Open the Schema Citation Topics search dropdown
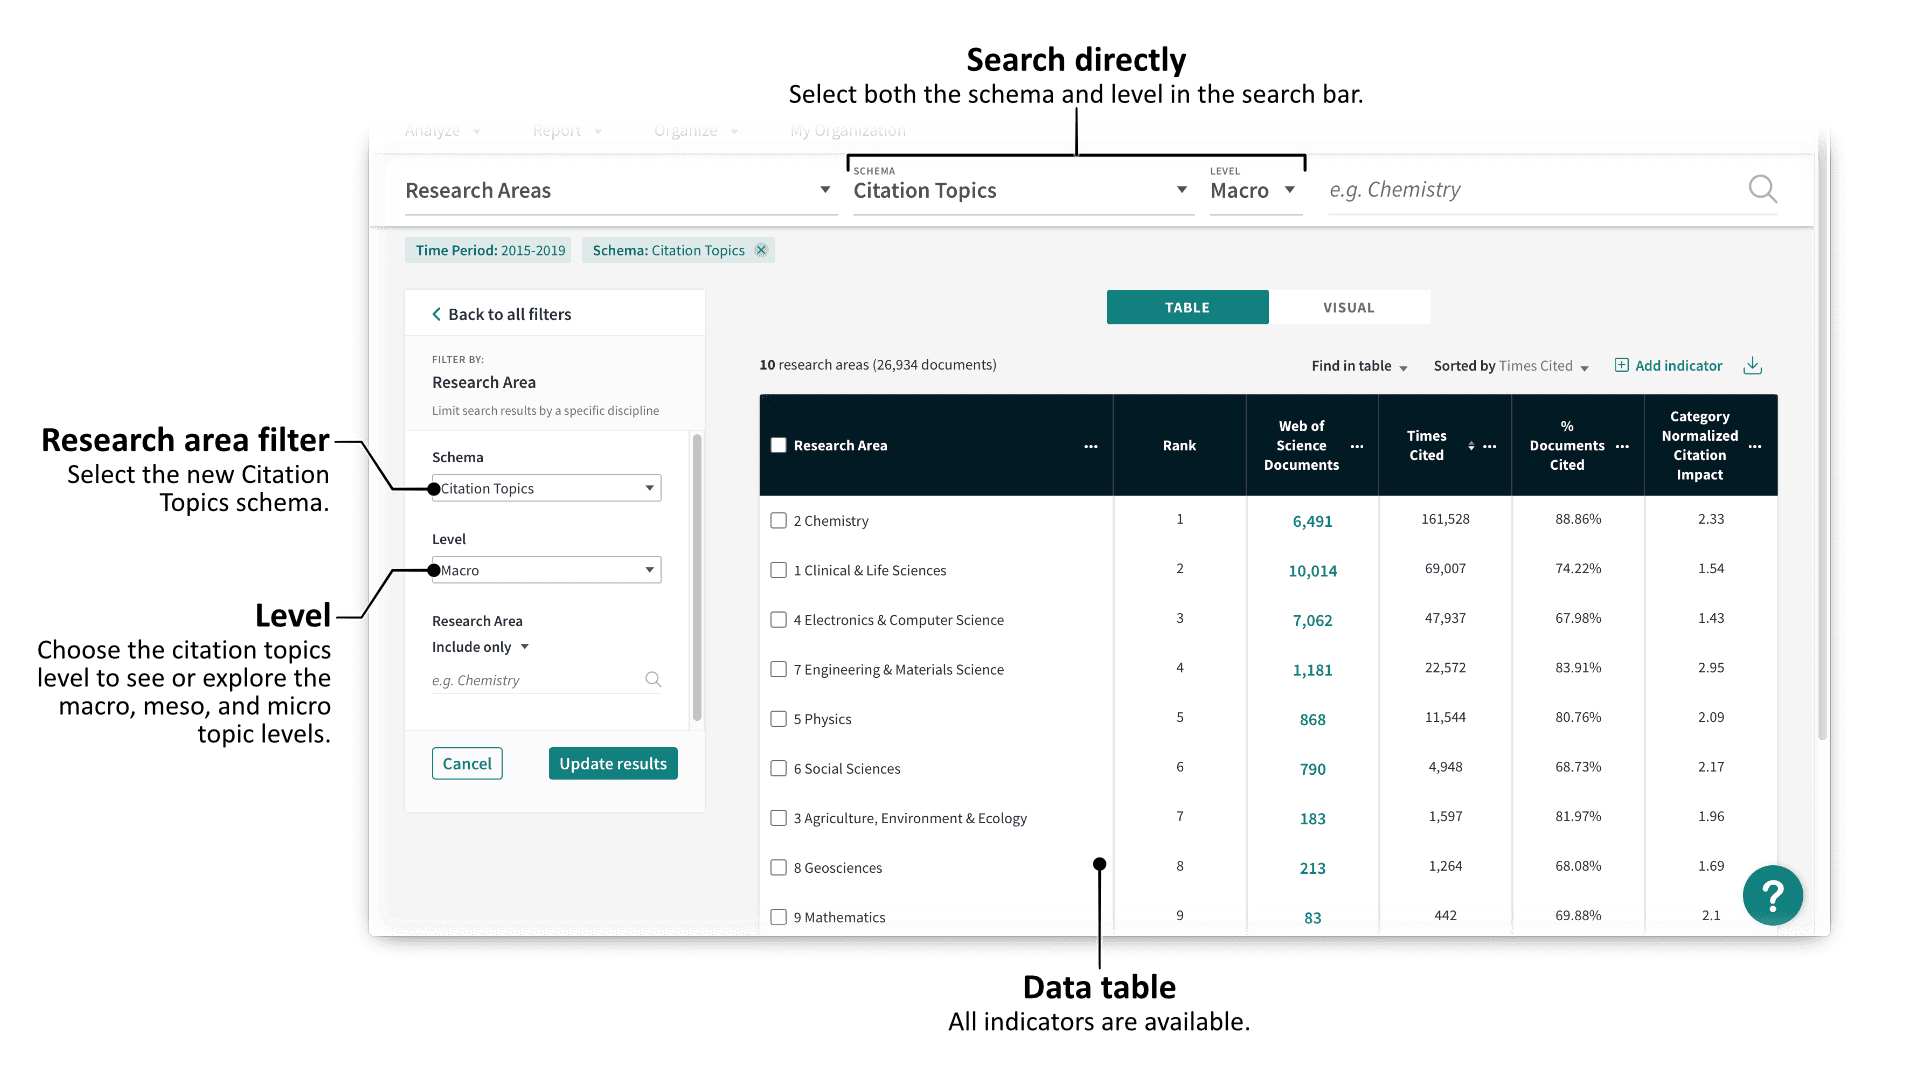 pyautogui.click(x=1023, y=190)
